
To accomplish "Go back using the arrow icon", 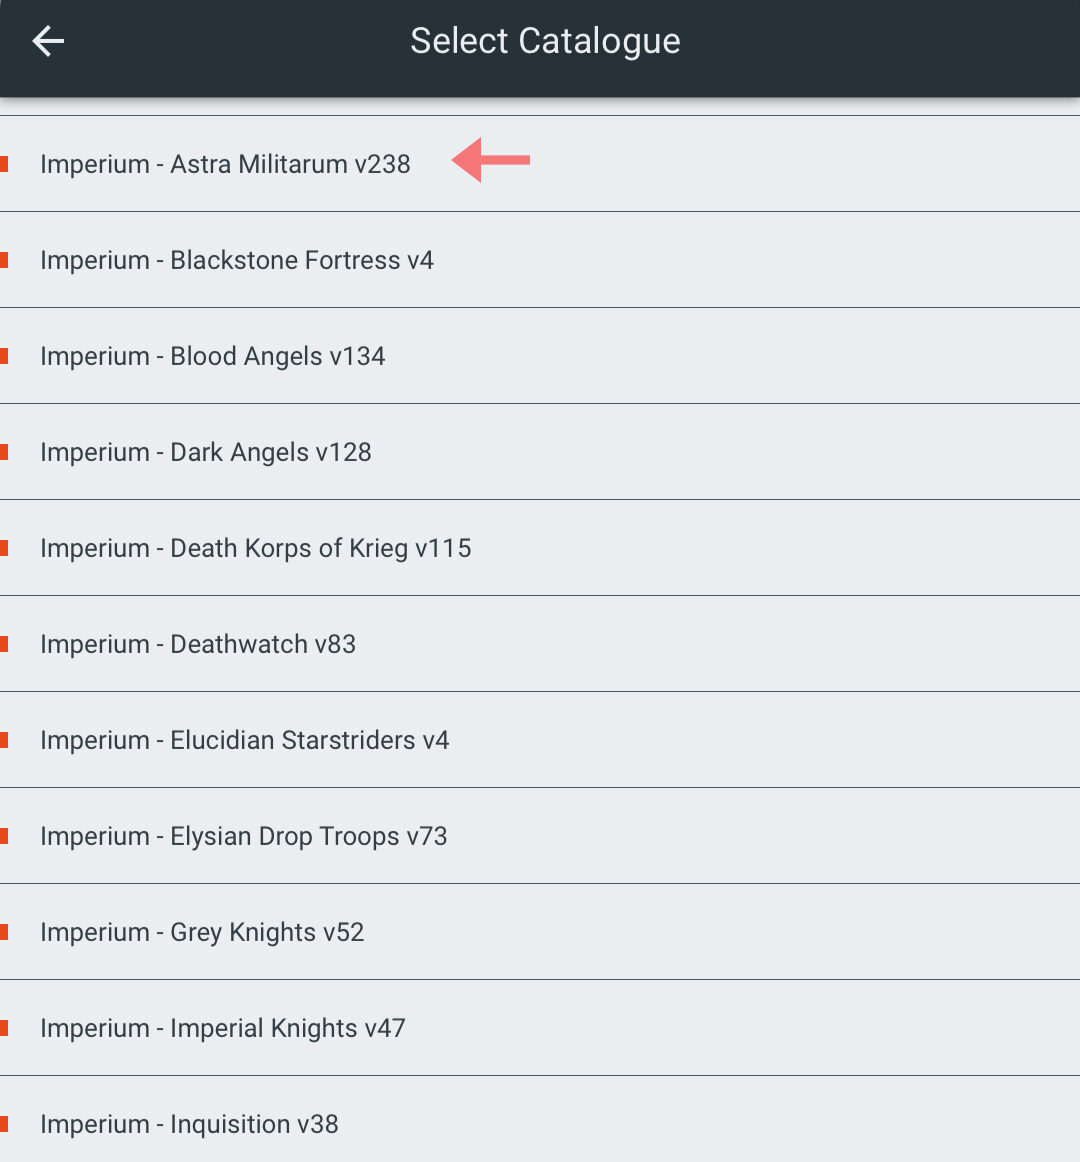I will (48, 41).
